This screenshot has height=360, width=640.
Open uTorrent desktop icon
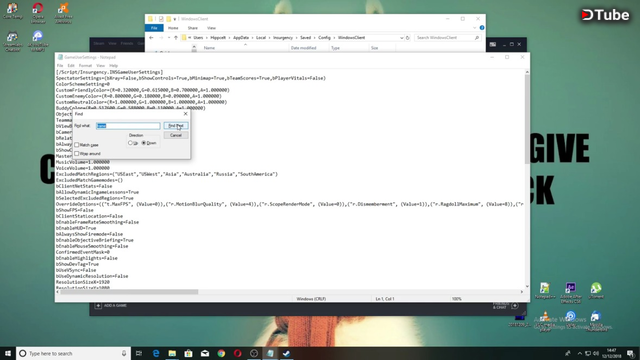click(596, 291)
